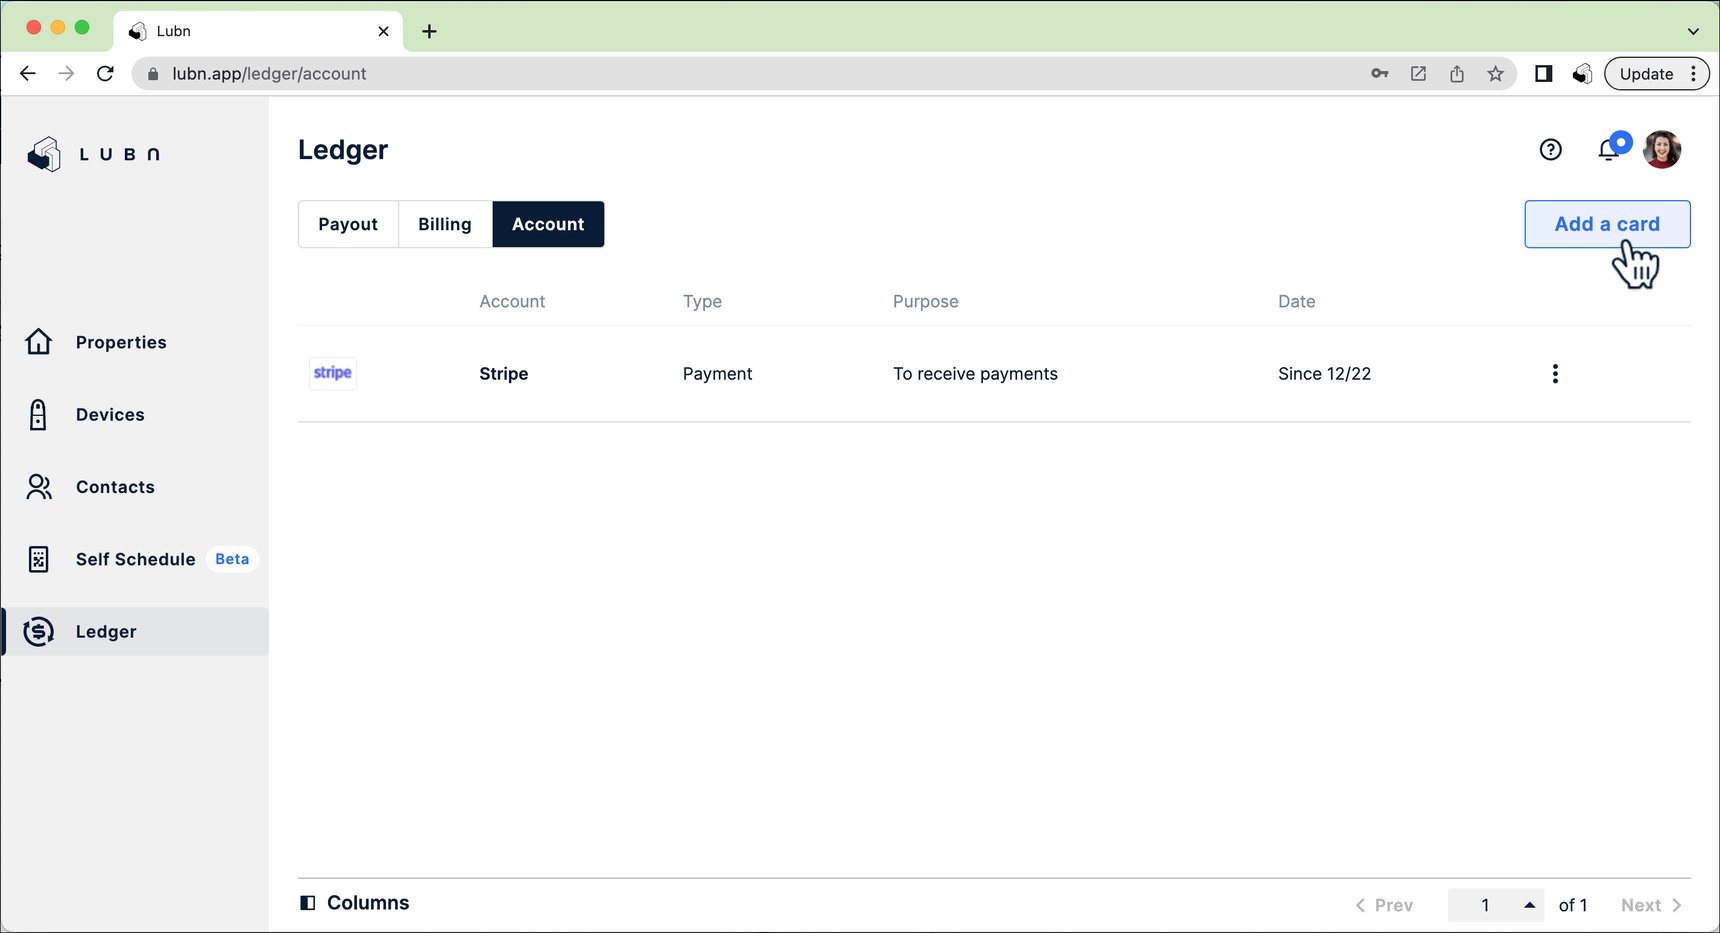The image size is (1720, 933).
Task: Click the Lubn logo in sidebar
Action: pyautogui.click(x=93, y=154)
